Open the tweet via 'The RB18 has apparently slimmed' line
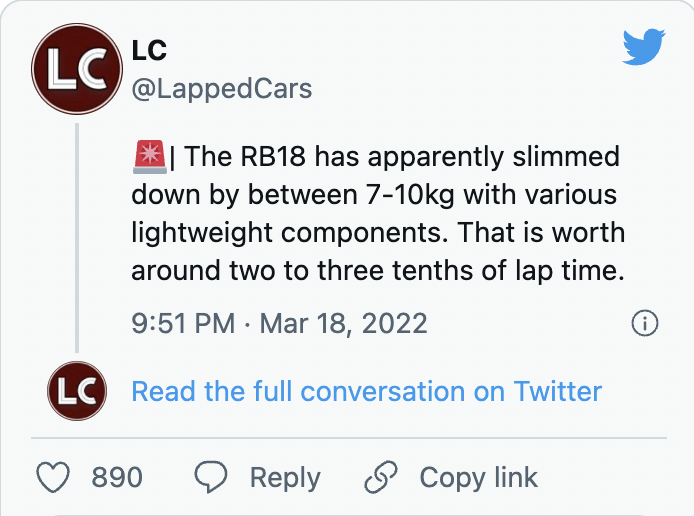The width and height of the screenshot is (694, 516). (x=402, y=157)
